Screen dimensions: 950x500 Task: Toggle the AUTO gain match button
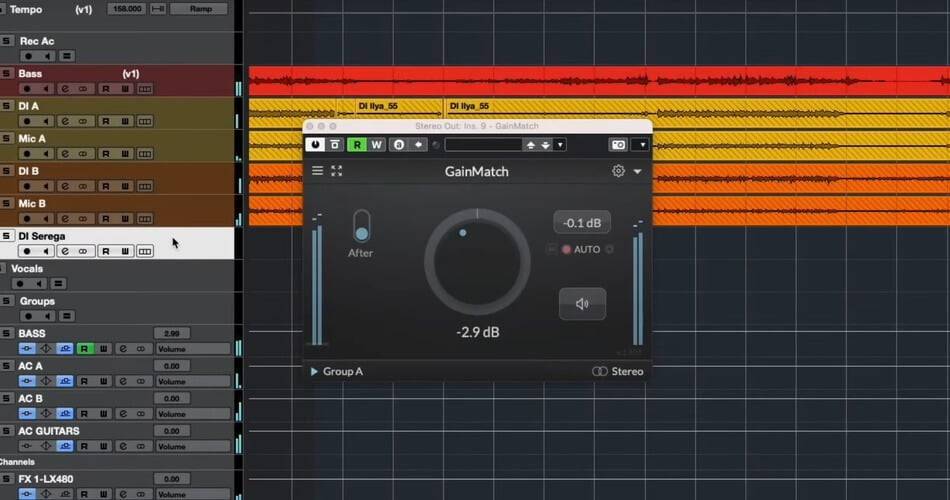click(581, 249)
